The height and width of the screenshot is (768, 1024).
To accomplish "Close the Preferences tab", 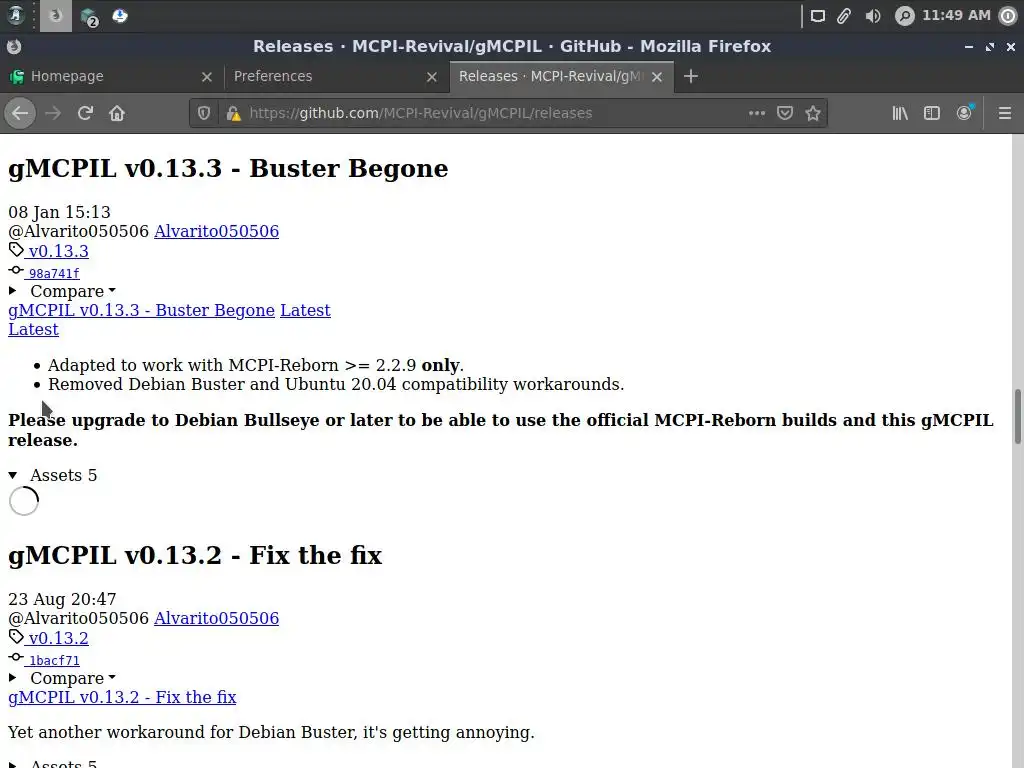I will (432, 77).
